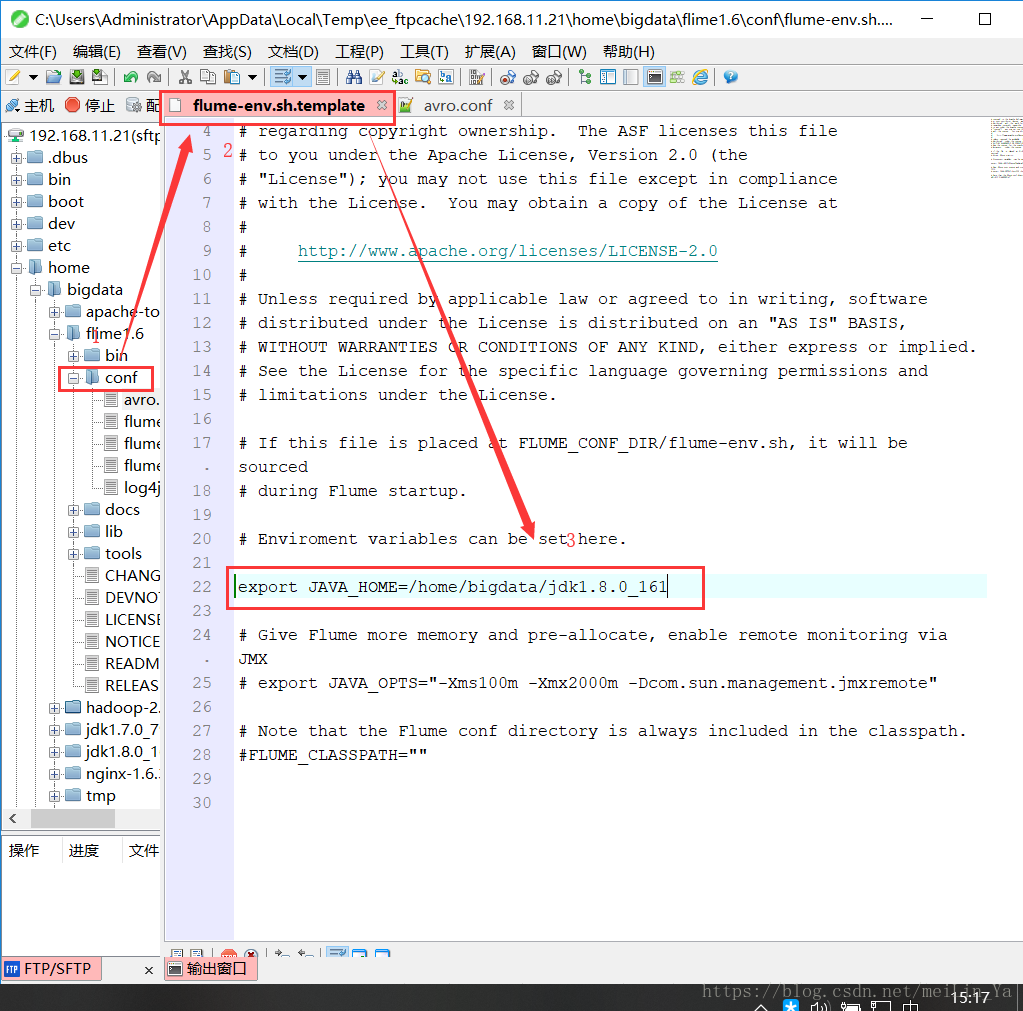The image size is (1023, 1011).
Task: Select the FTP/SFTP panel tab
Action: (52, 969)
